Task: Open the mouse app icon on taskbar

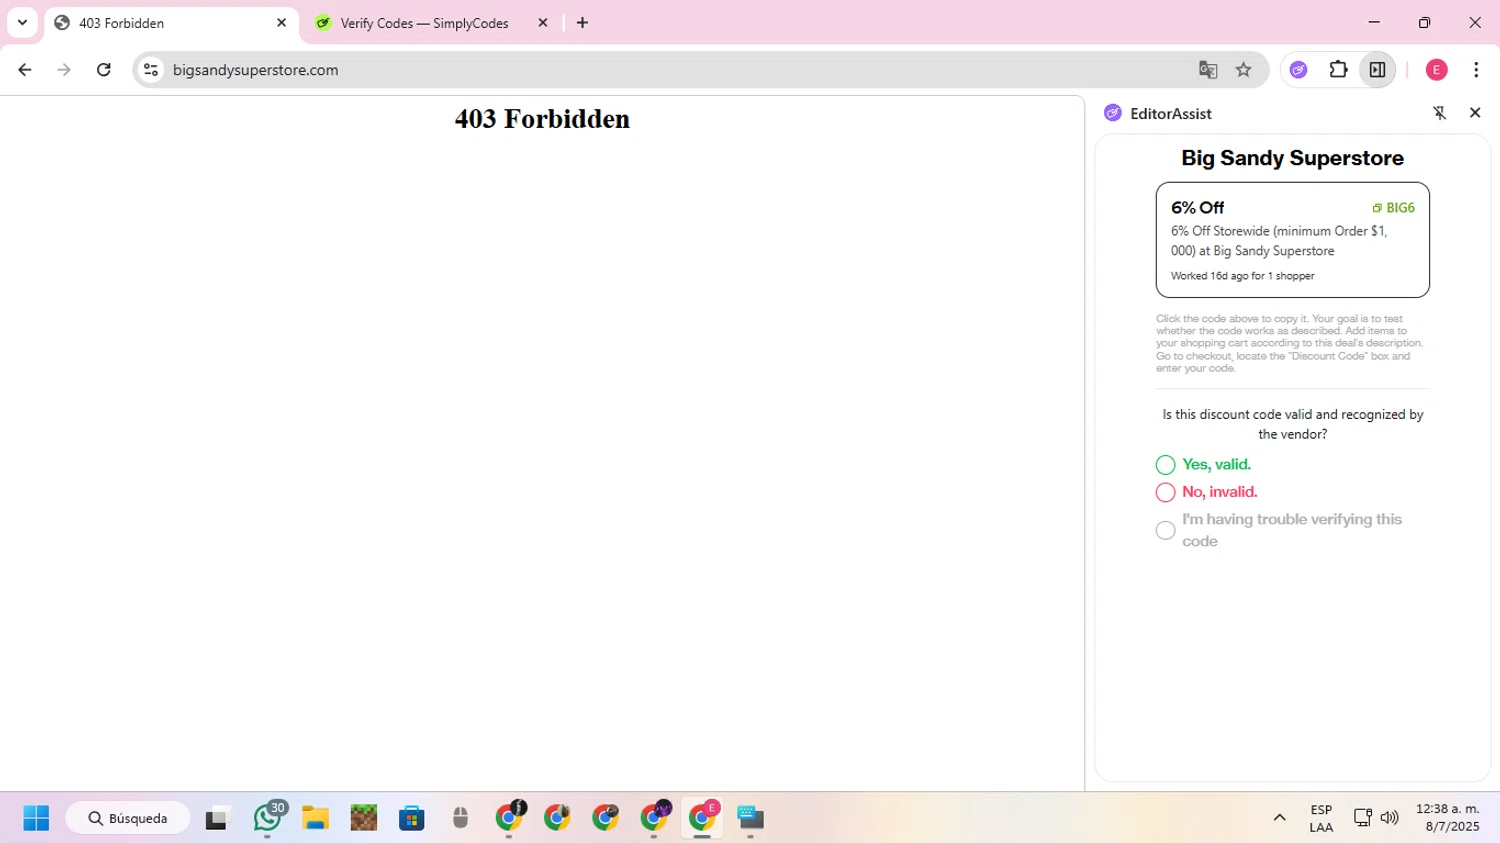Action: click(460, 818)
